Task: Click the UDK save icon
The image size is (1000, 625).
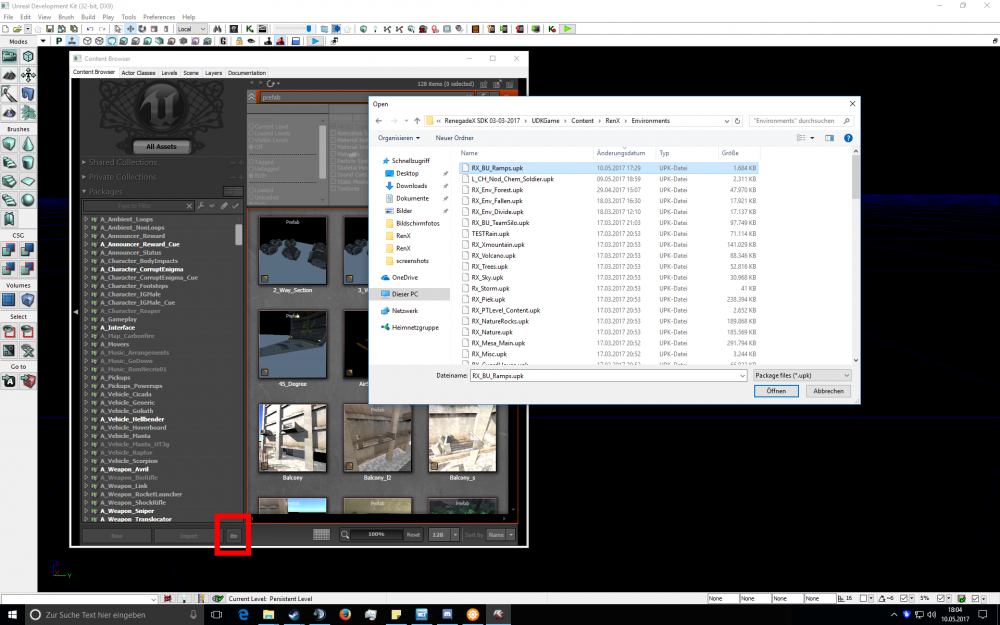Action: click(x=50, y=29)
